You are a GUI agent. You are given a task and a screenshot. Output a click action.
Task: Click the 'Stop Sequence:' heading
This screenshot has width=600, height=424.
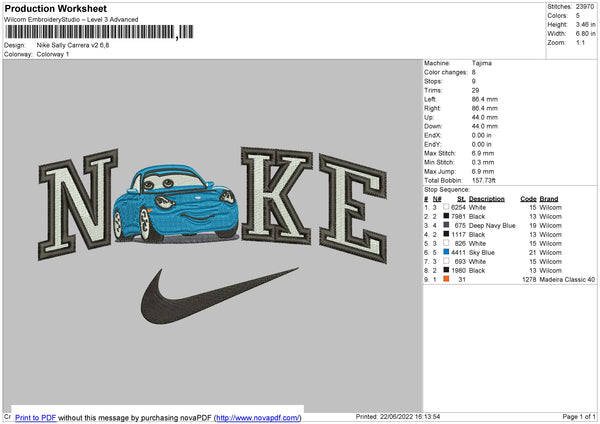coord(447,189)
